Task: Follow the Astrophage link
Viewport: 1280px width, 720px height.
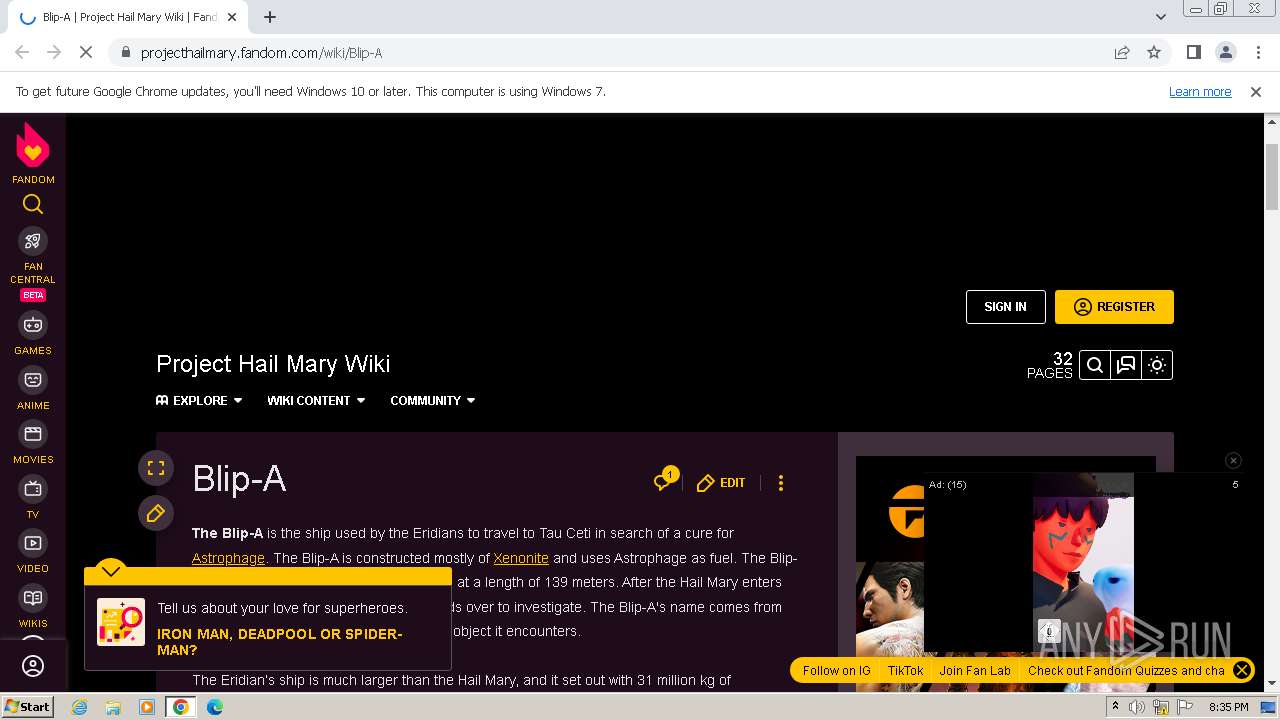Action: point(228,558)
